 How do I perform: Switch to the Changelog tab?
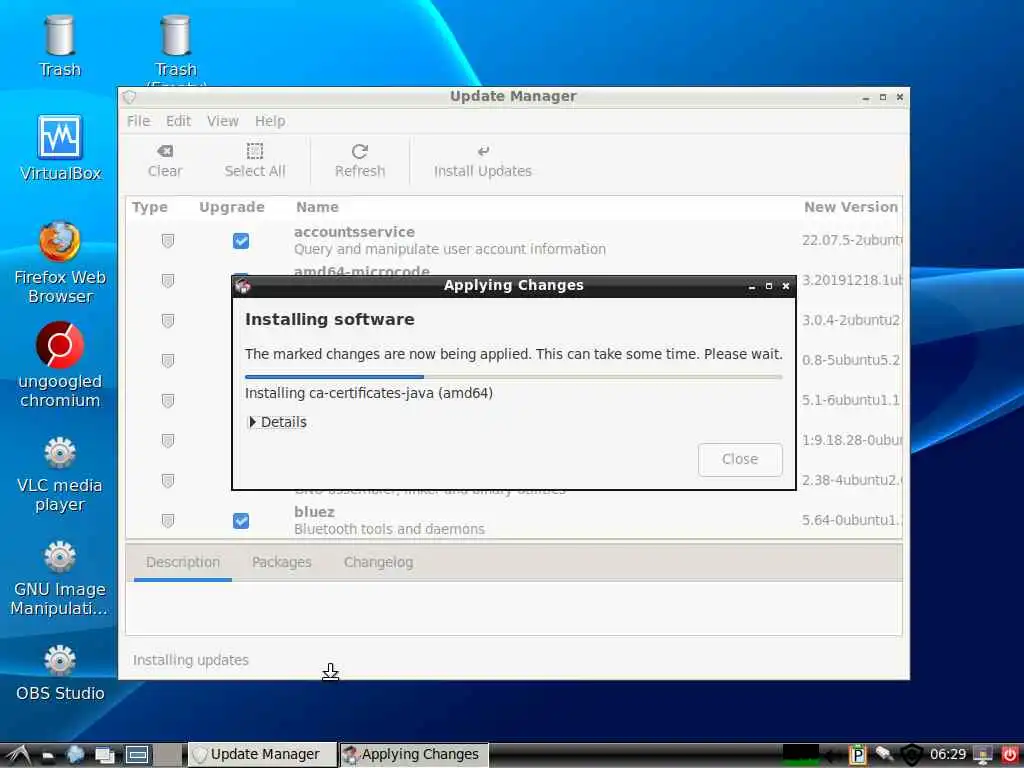[x=378, y=562]
